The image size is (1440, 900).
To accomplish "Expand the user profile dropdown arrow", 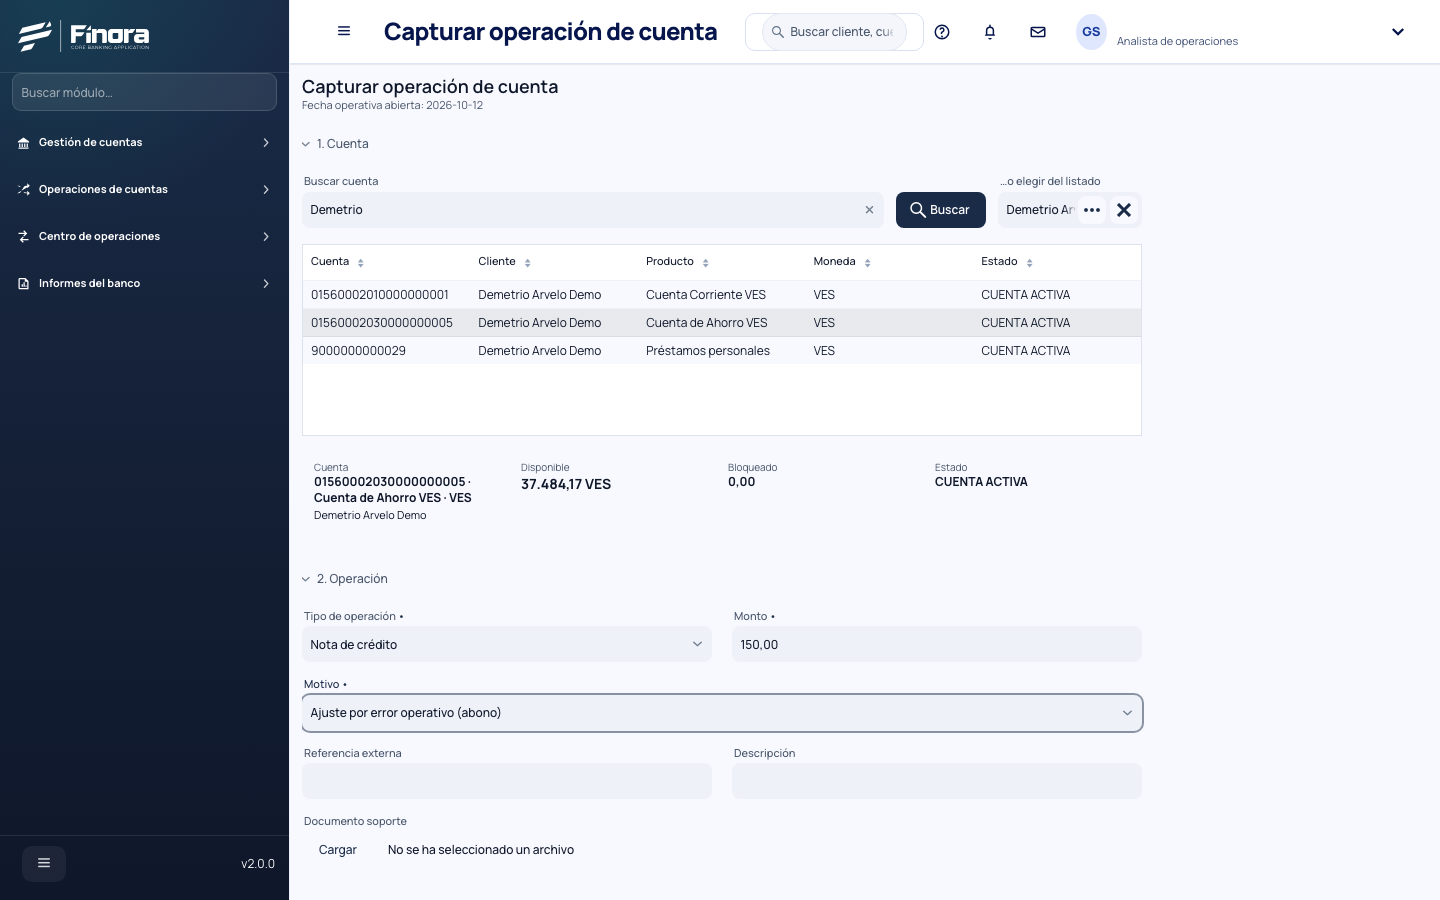I will [x=1398, y=32].
